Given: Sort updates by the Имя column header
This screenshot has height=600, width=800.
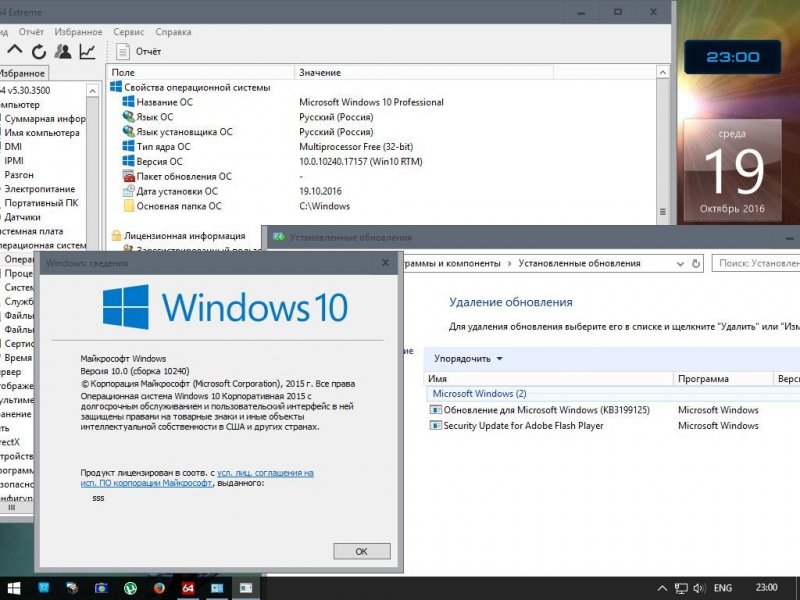Looking at the screenshot, I should (548, 379).
